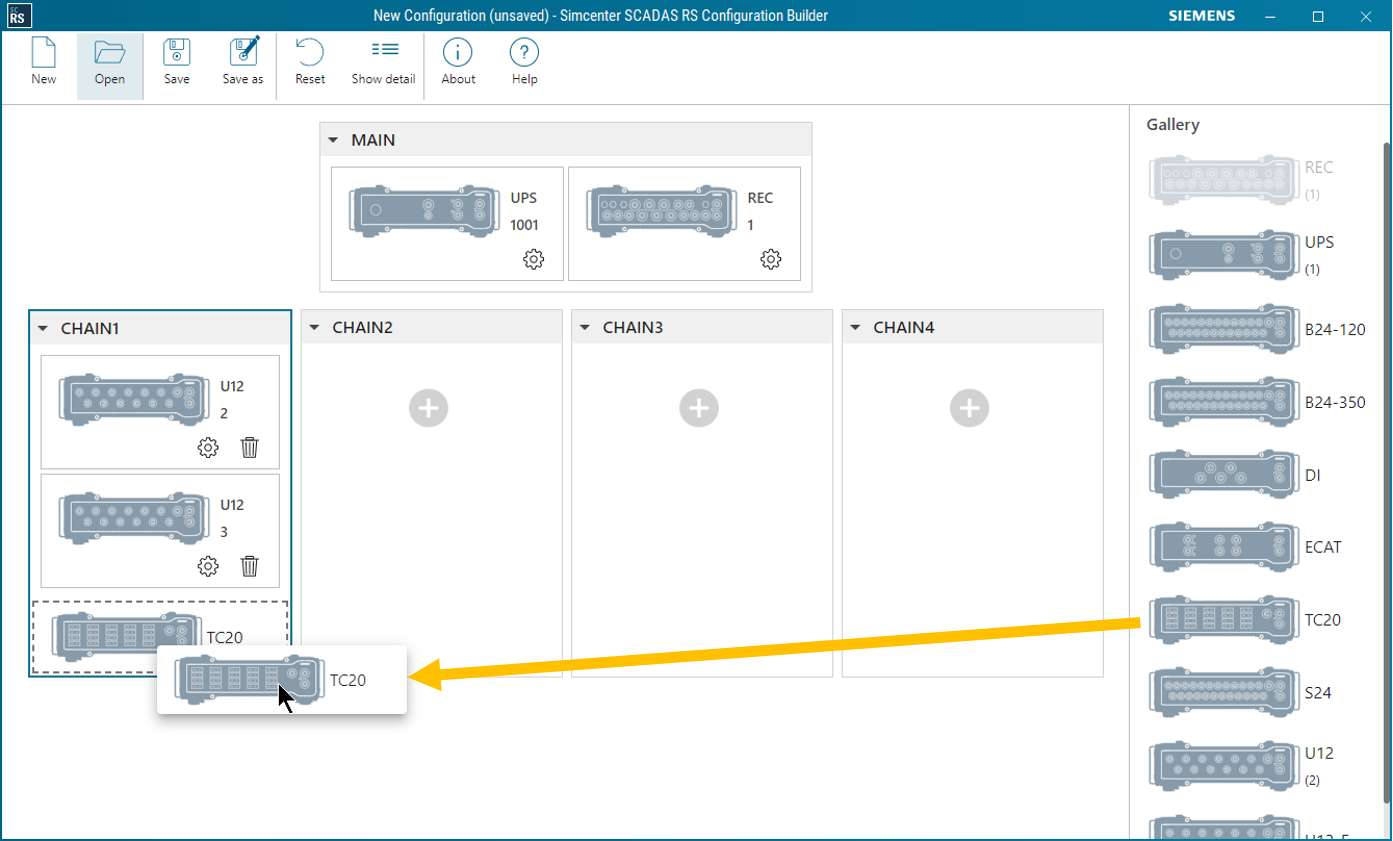Maximize the Configuration Builder window
The width and height of the screenshot is (1393, 841).
(x=1318, y=16)
